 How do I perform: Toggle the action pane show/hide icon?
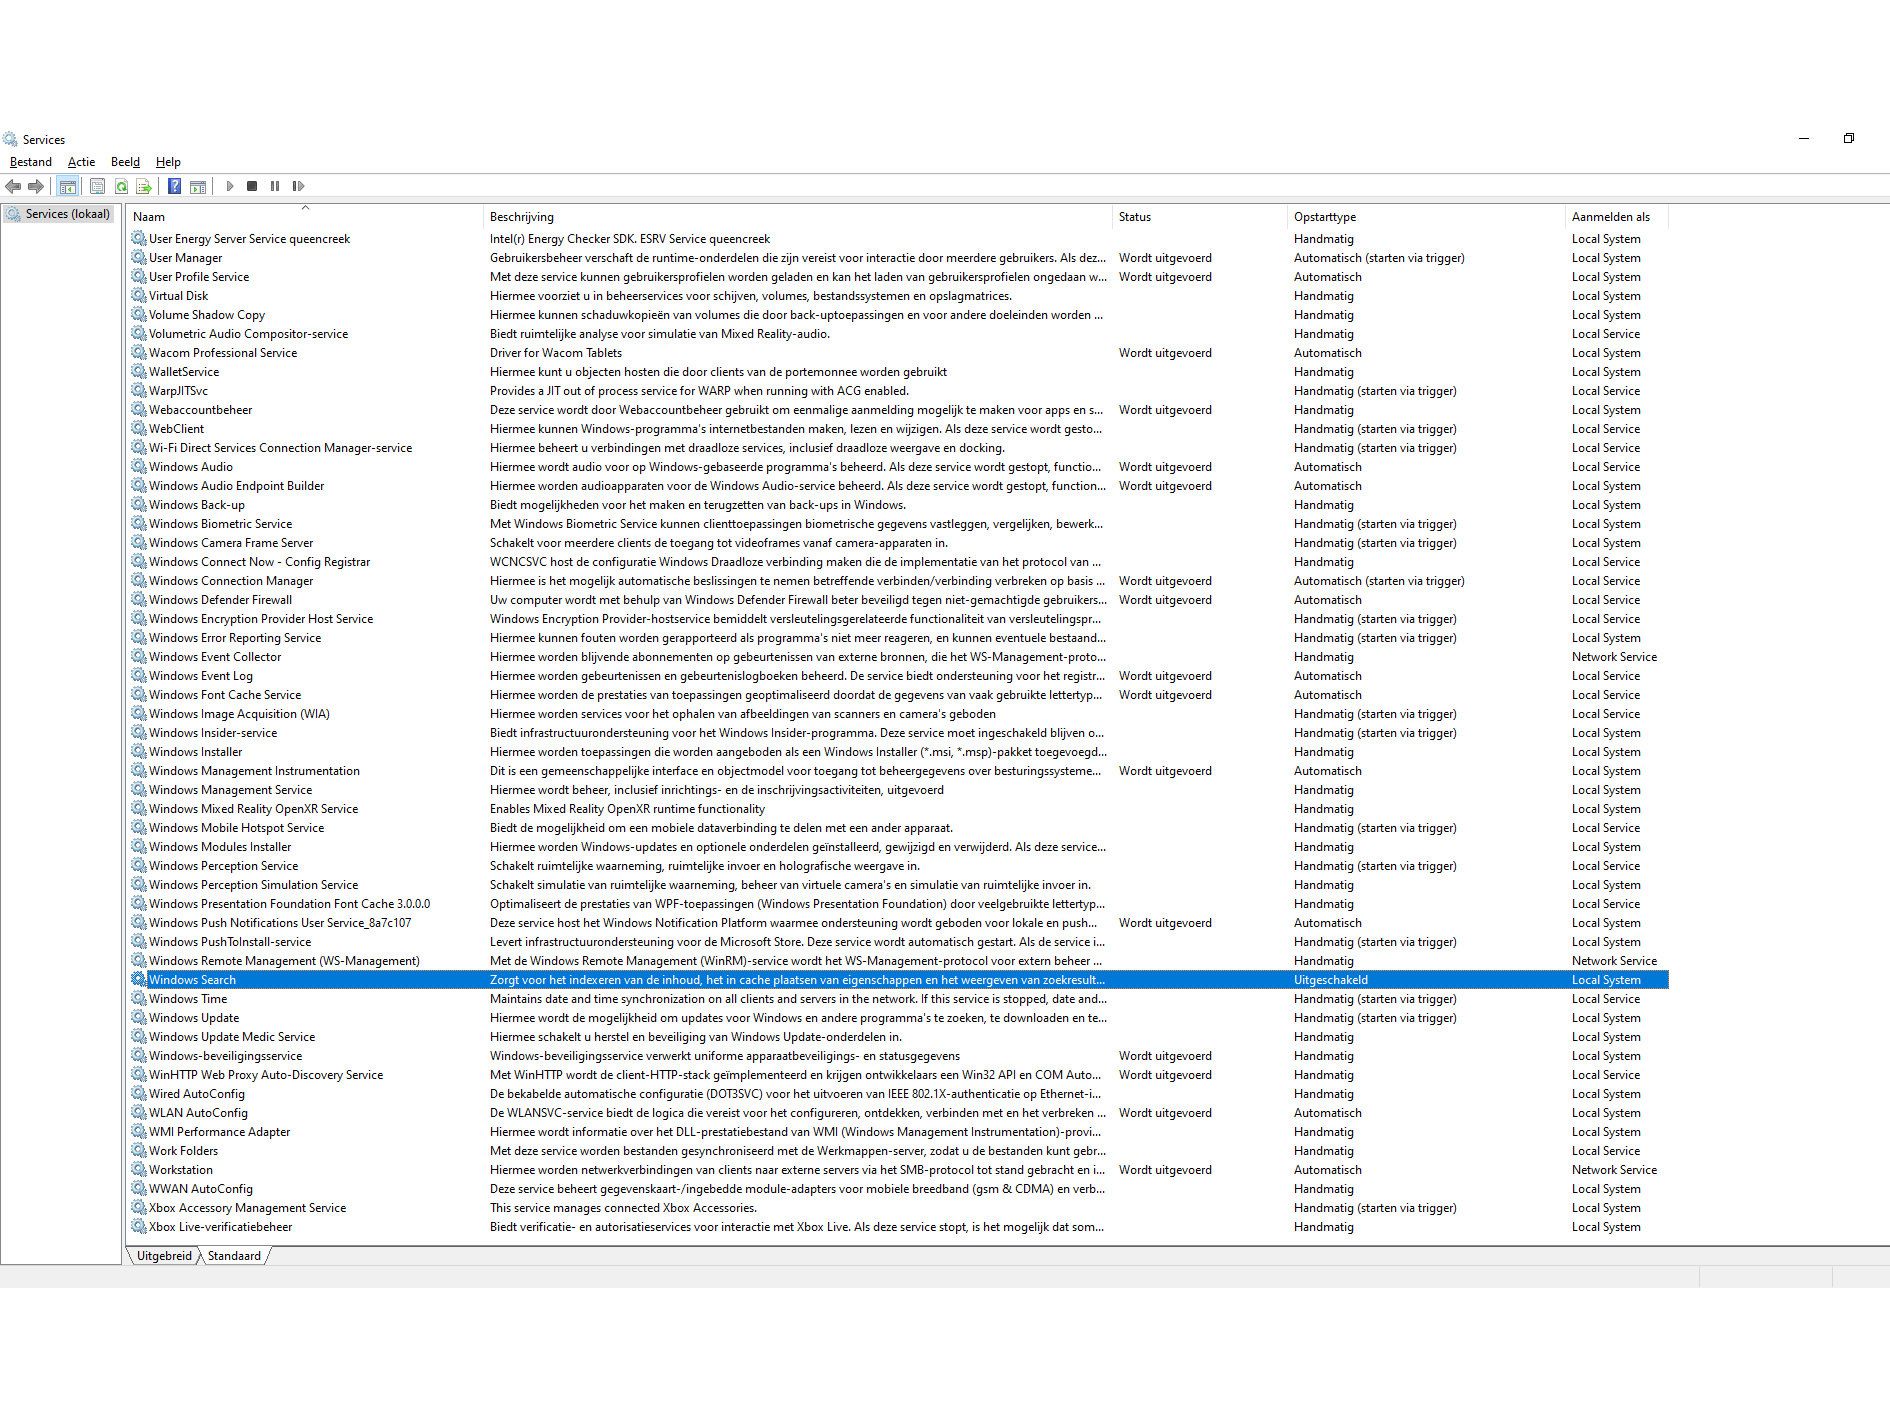pos(198,186)
